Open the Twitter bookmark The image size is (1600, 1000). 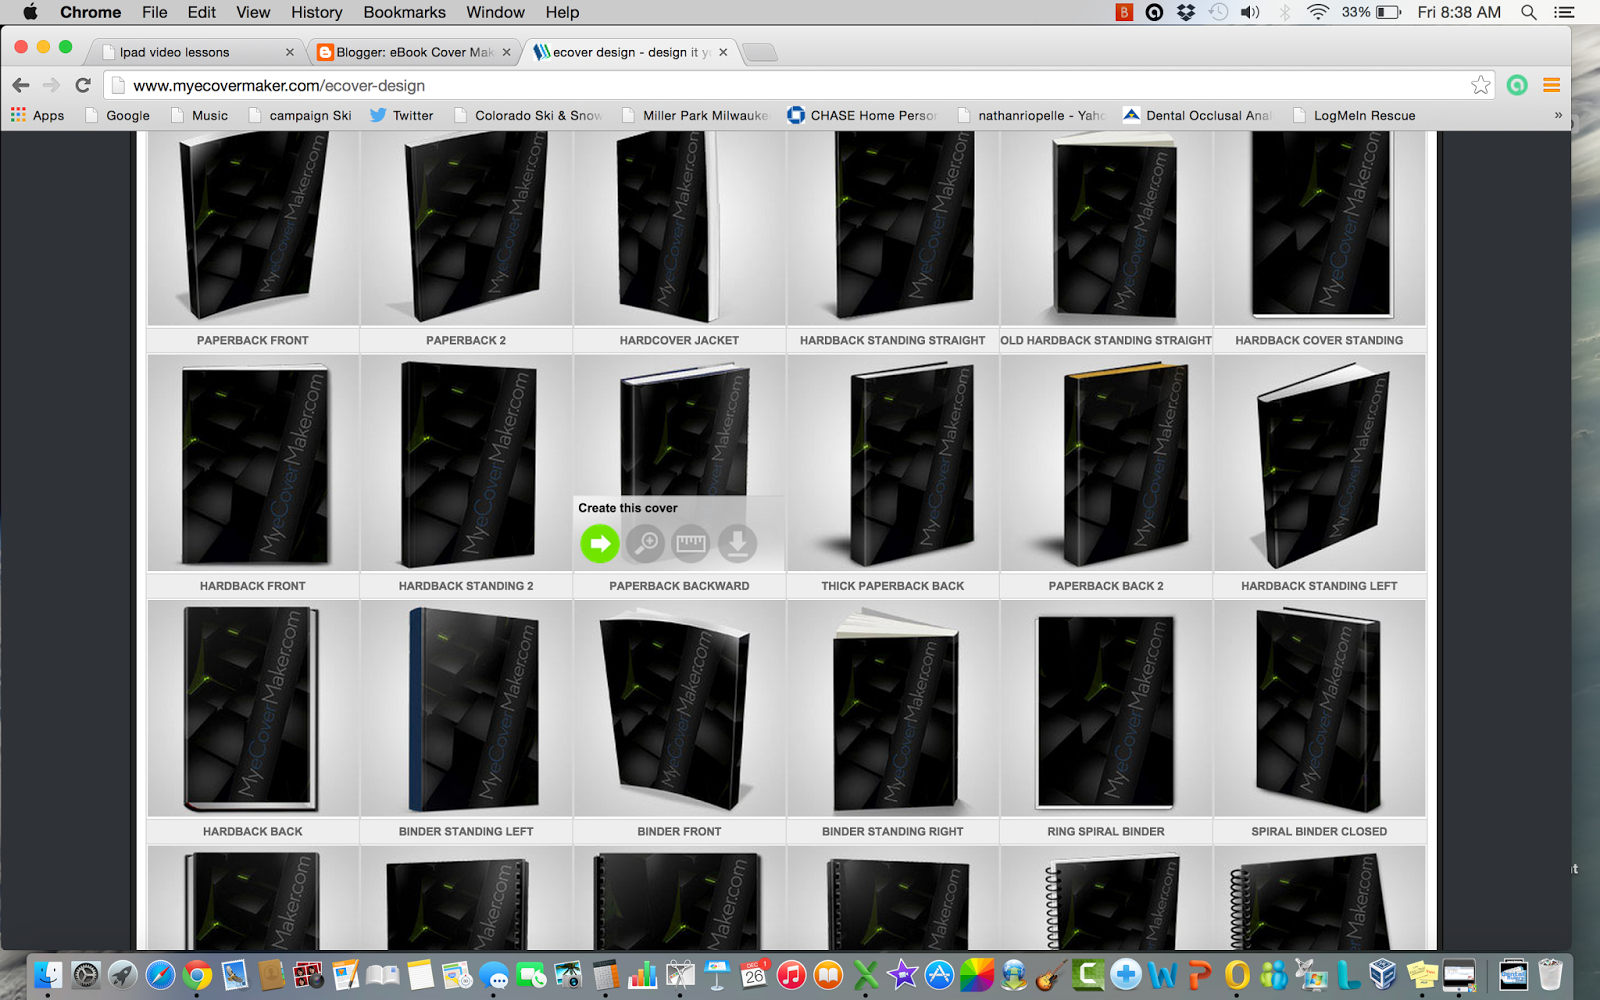click(x=401, y=115)
